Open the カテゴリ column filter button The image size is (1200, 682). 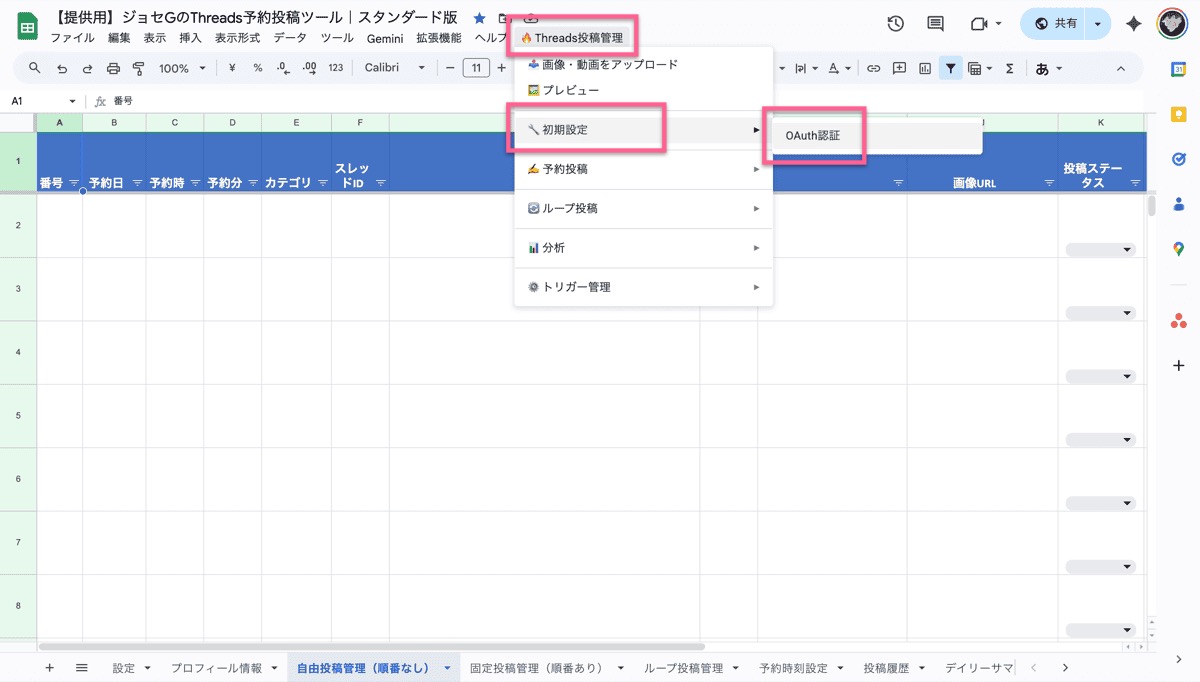[x=322, y=183]
